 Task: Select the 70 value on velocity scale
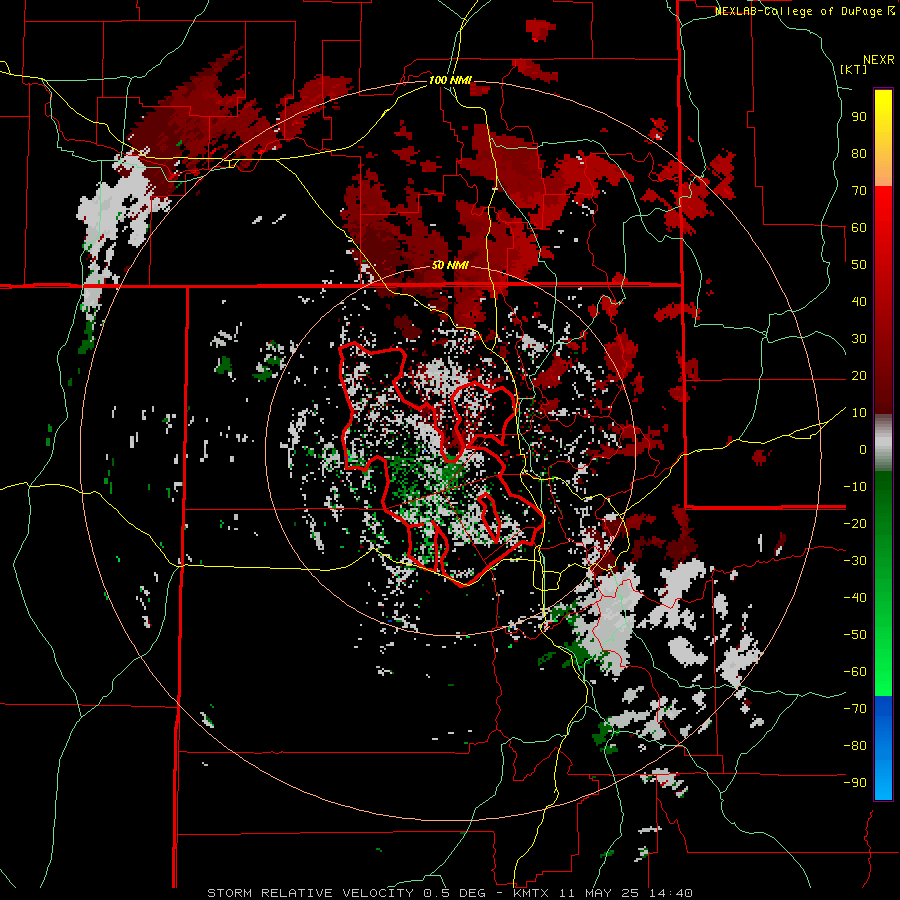tap(859, 191)
